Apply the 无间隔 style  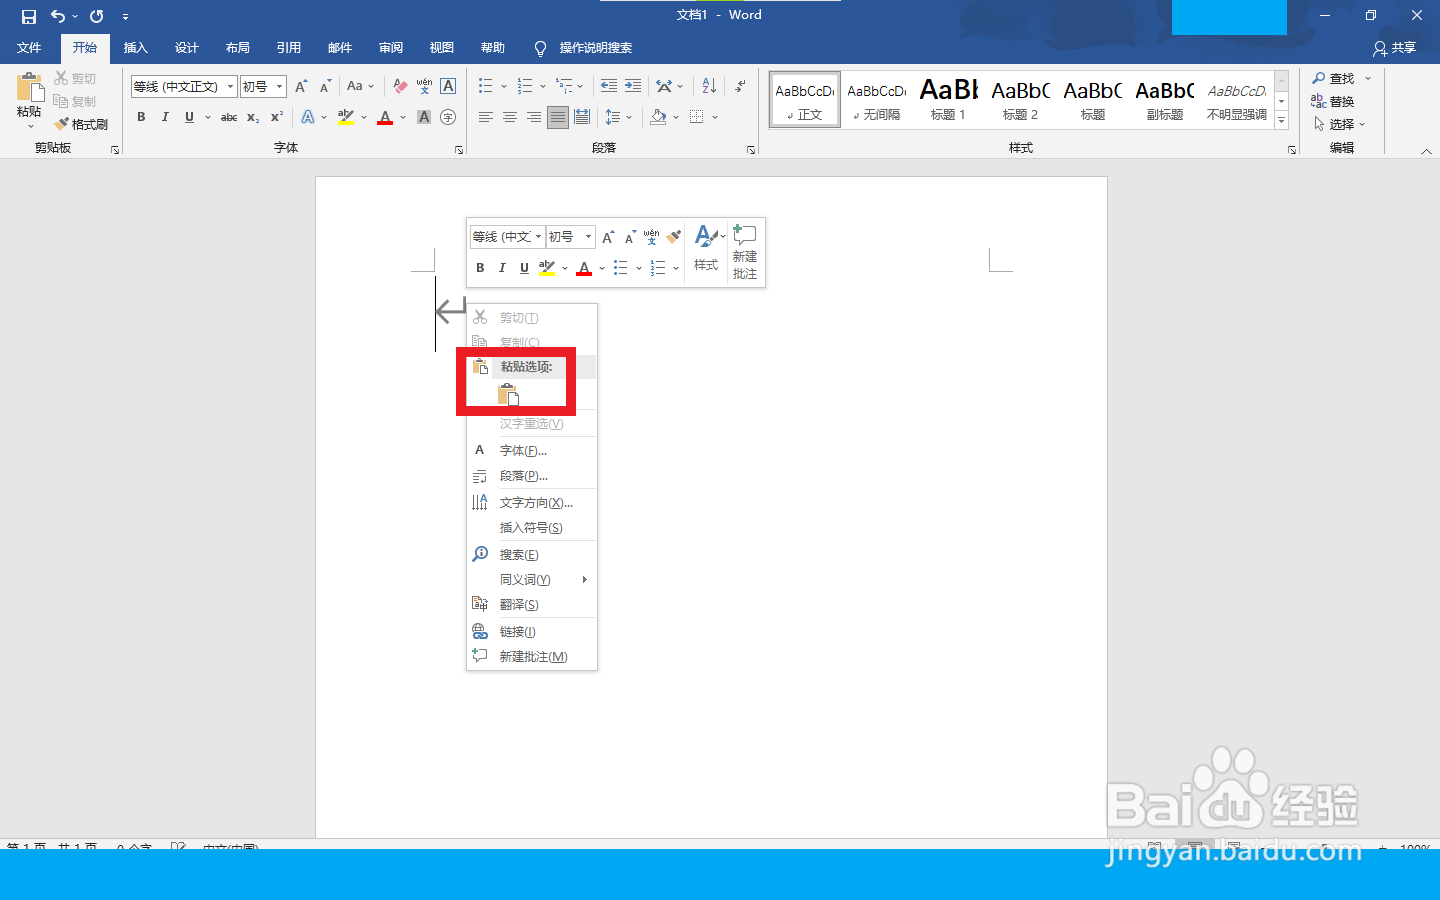pos(877,99)
